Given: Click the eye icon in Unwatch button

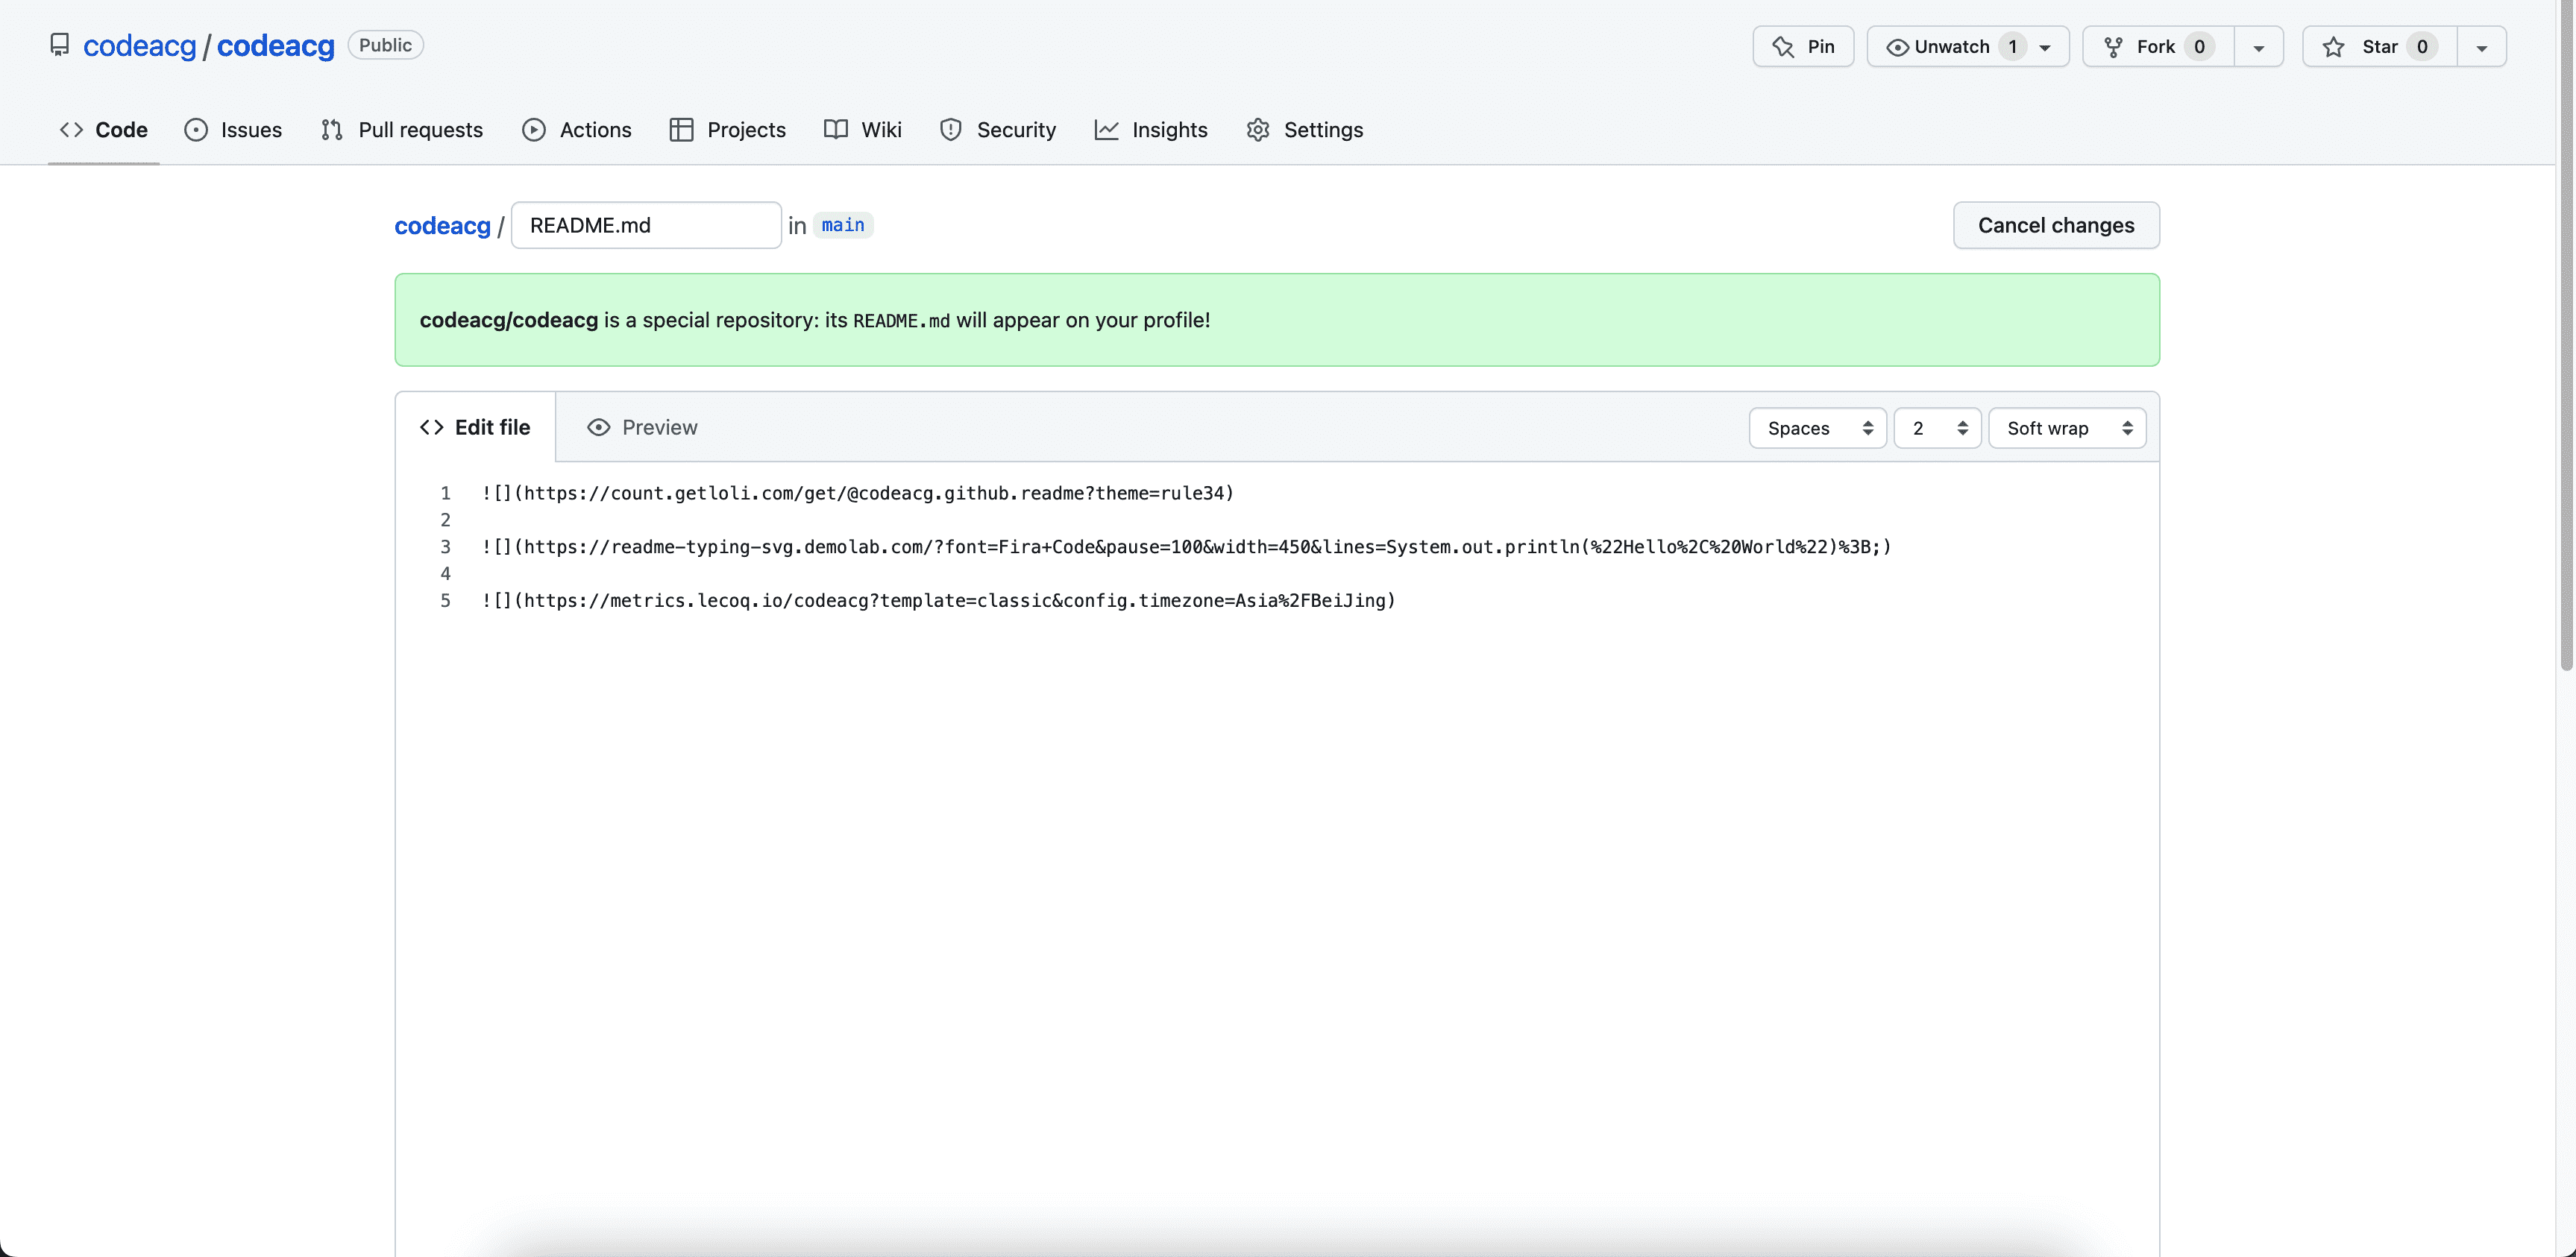Looking at the screenshot, I should (x=1897, y=47).
